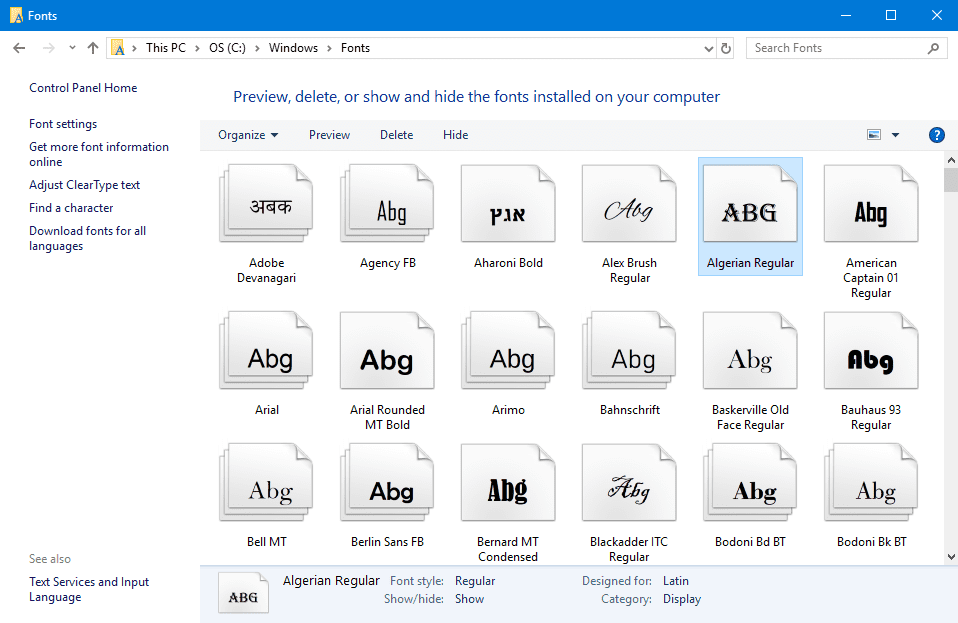Open the view options dropdown arrow
This screenshot has width=958, height=623.
pyautogui.click(x=895, y=135)
